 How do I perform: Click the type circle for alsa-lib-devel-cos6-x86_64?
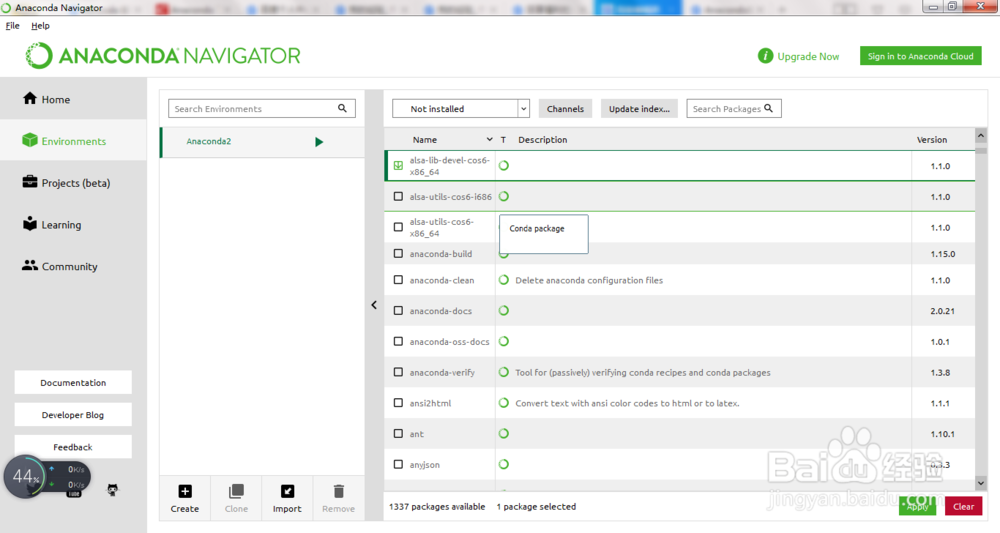(504, 166)
